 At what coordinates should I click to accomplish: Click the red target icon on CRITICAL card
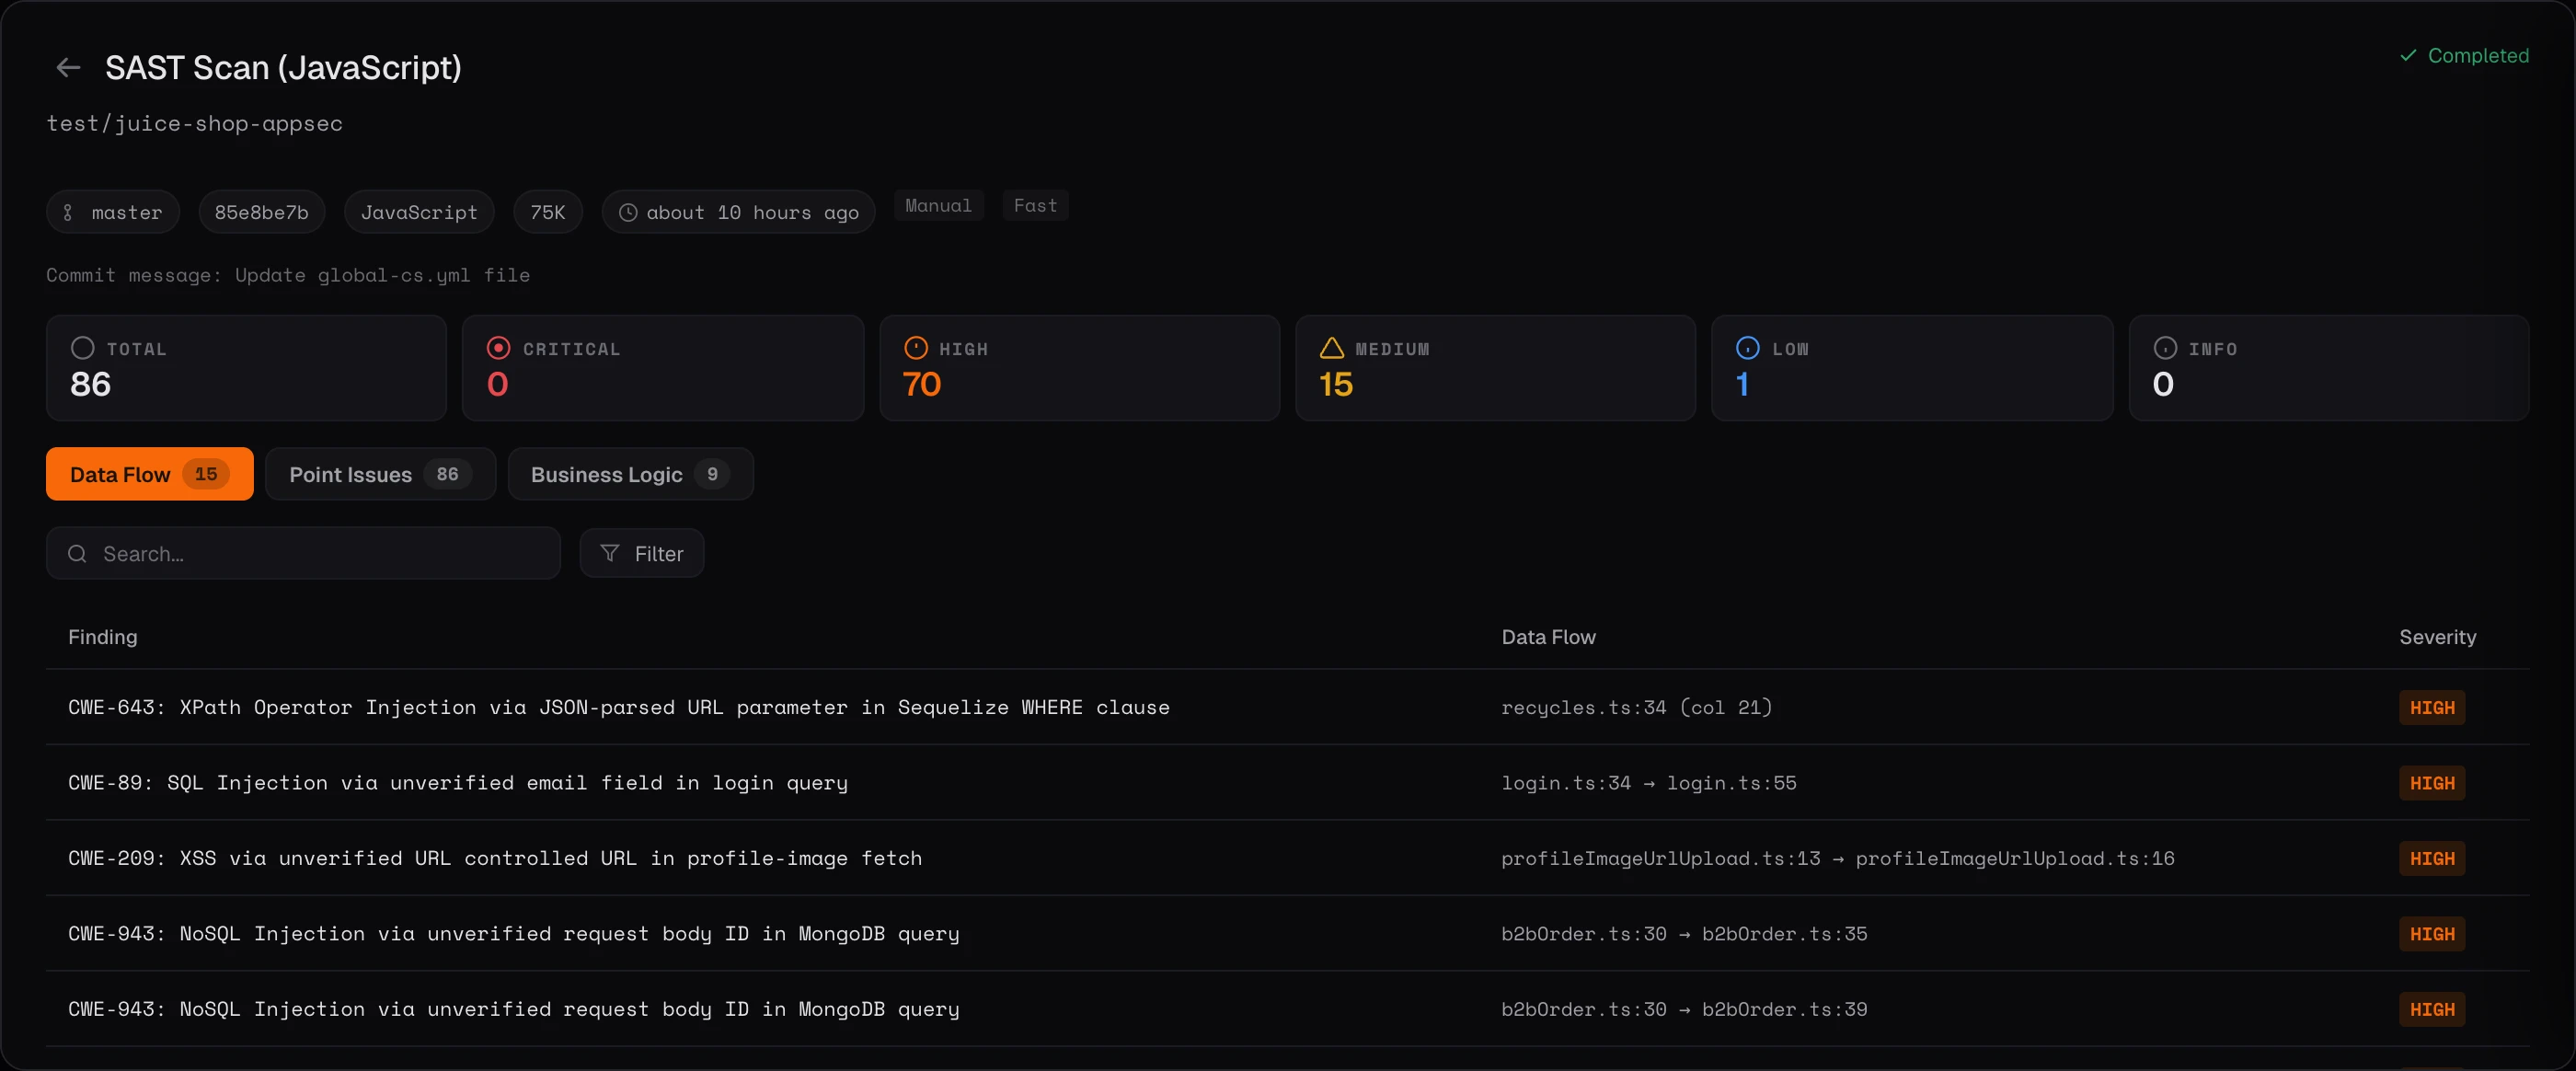[x=498, y=348]
